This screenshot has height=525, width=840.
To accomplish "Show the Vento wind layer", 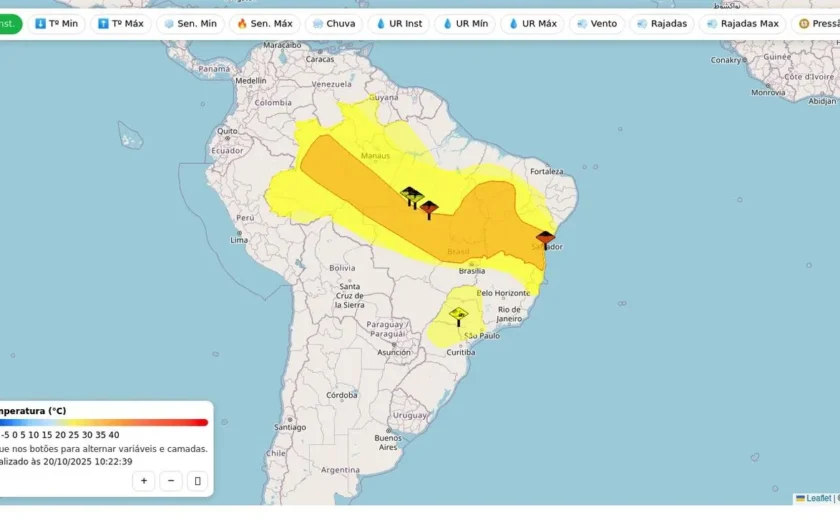I will (x=597, y=24).
